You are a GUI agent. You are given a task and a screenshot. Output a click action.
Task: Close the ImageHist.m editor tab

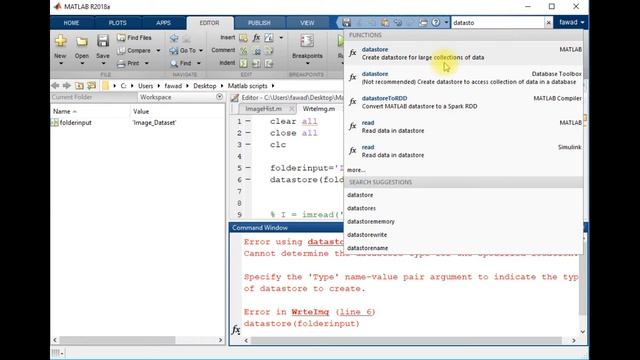point(291,109)
